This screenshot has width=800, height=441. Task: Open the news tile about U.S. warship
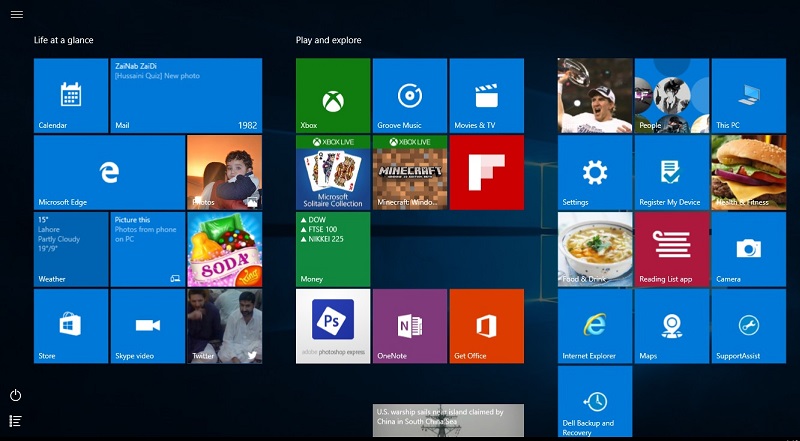[x=448, y=421]
